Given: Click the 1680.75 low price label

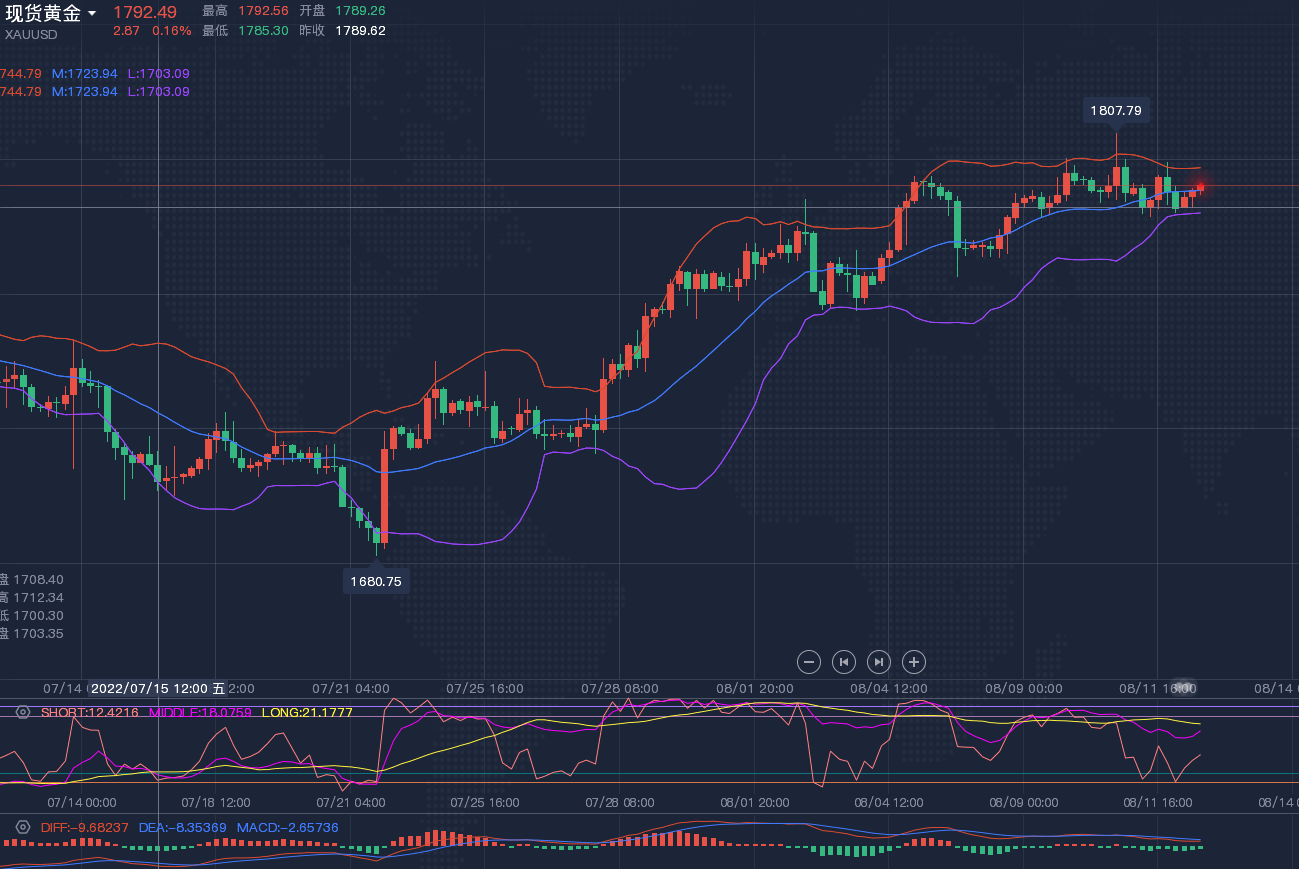Looking at the screenshot, I should point(376,581).
